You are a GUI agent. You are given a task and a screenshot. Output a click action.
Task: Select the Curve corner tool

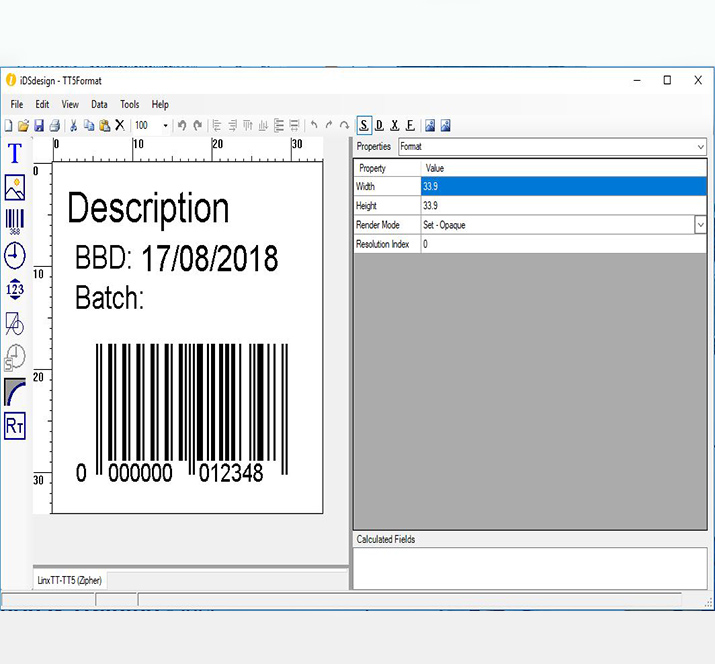pos(15,392)
